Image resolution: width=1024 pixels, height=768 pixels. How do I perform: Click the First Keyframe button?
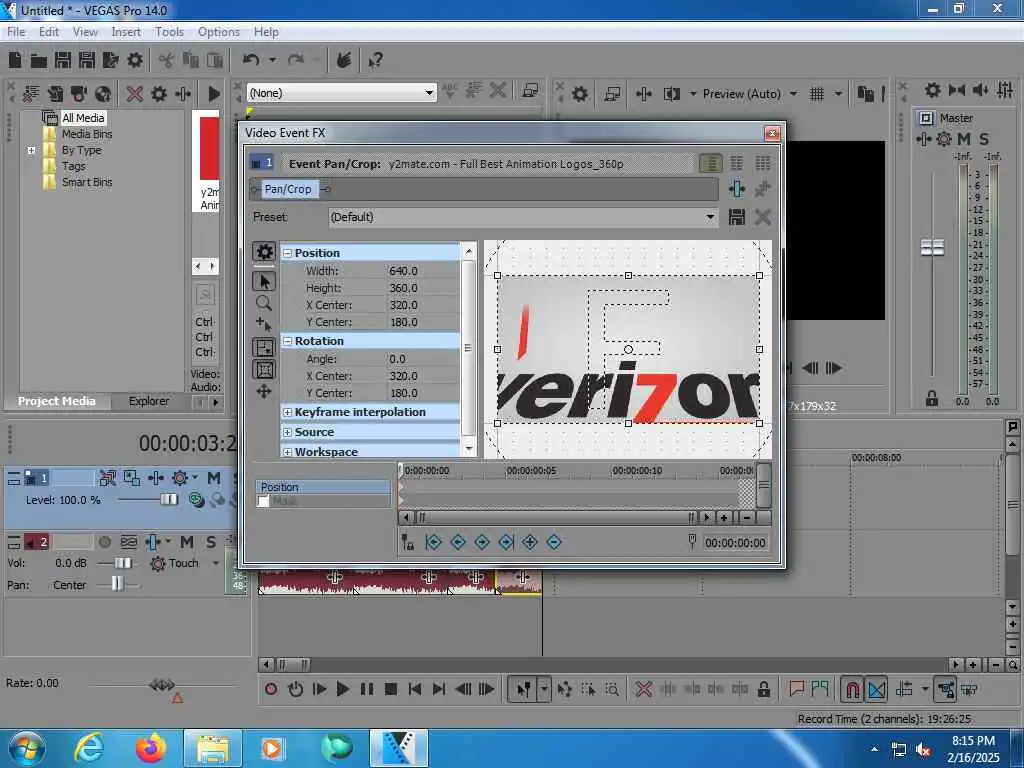point(433,542)
